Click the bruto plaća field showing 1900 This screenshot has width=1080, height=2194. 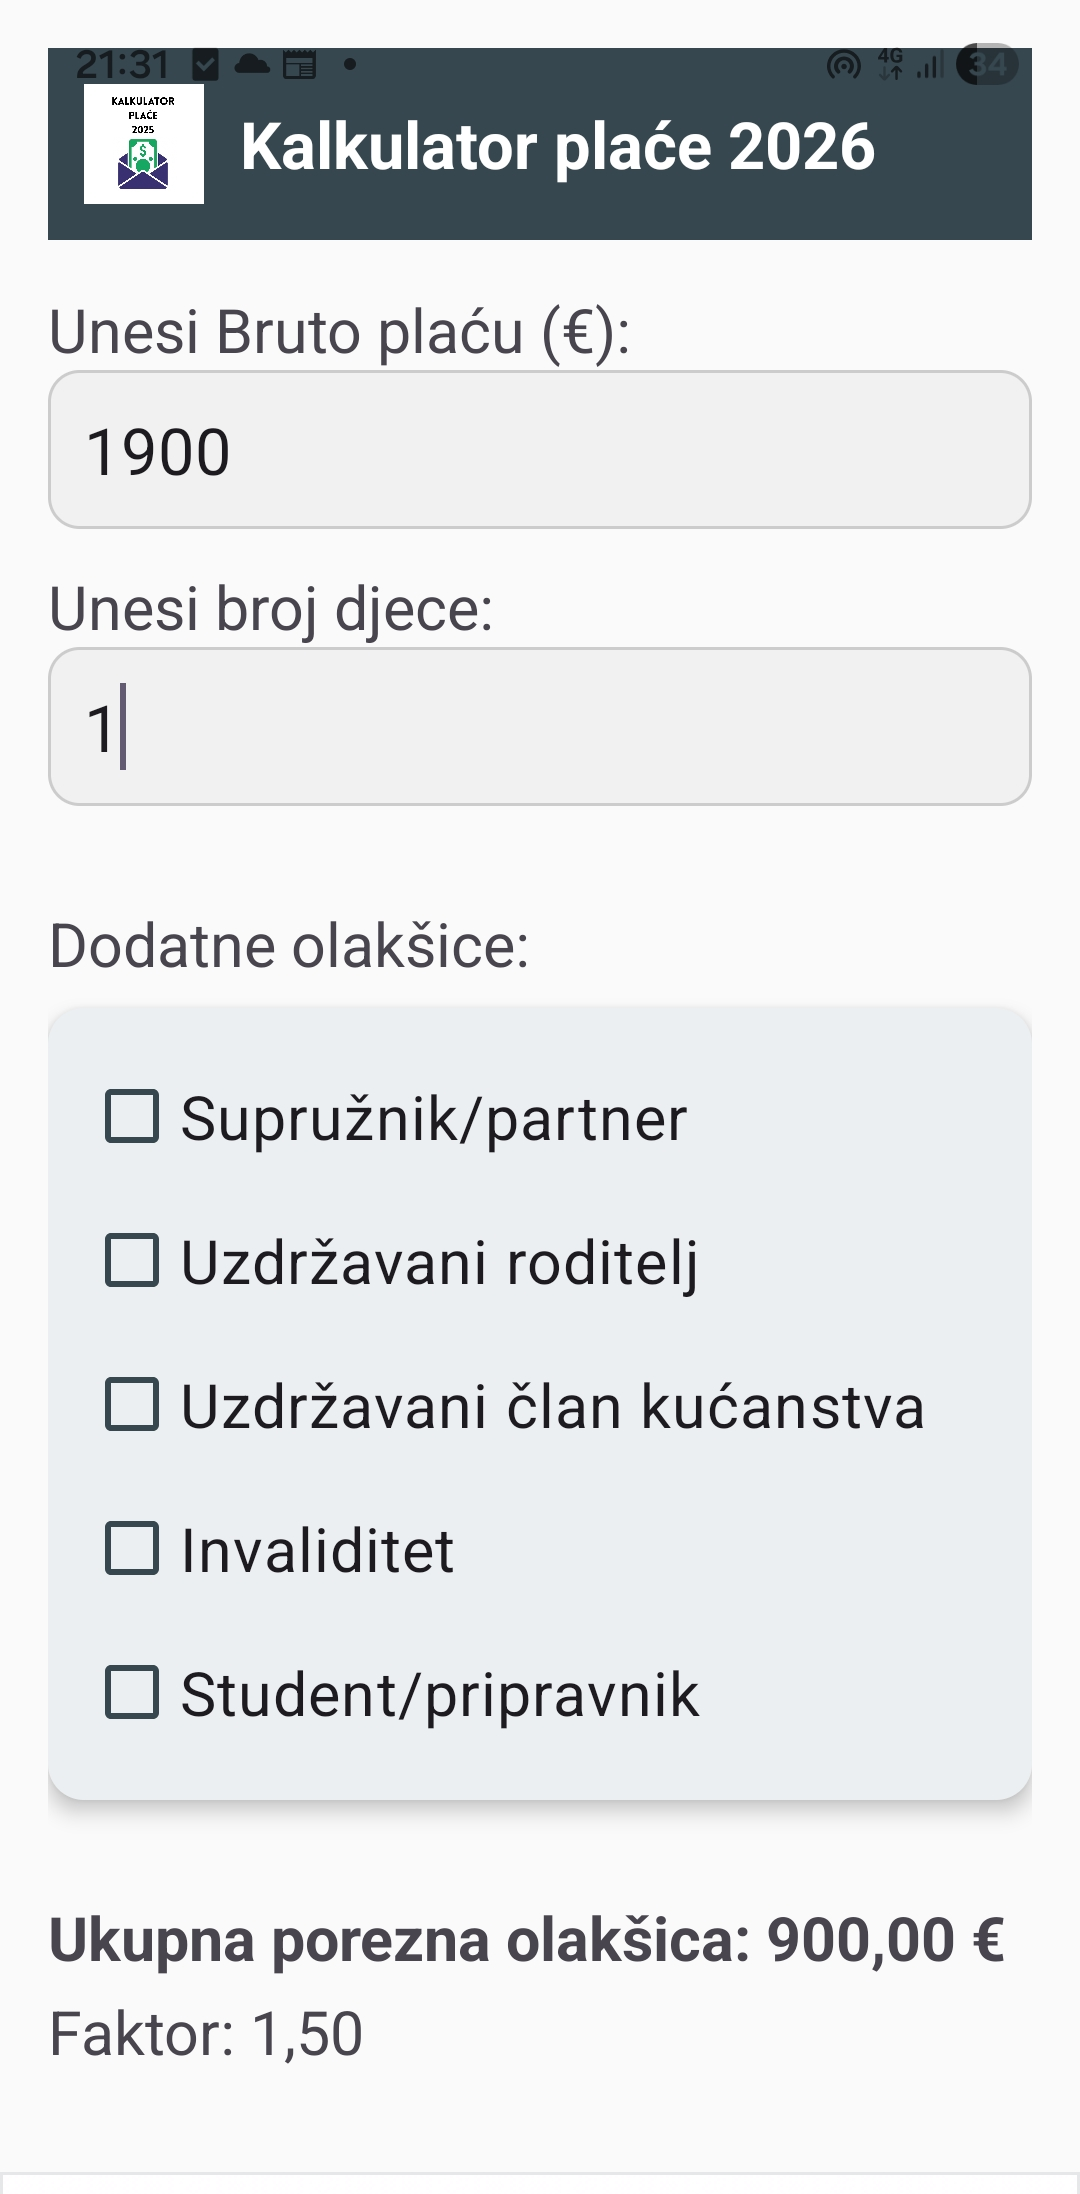[x=540, y=449]
